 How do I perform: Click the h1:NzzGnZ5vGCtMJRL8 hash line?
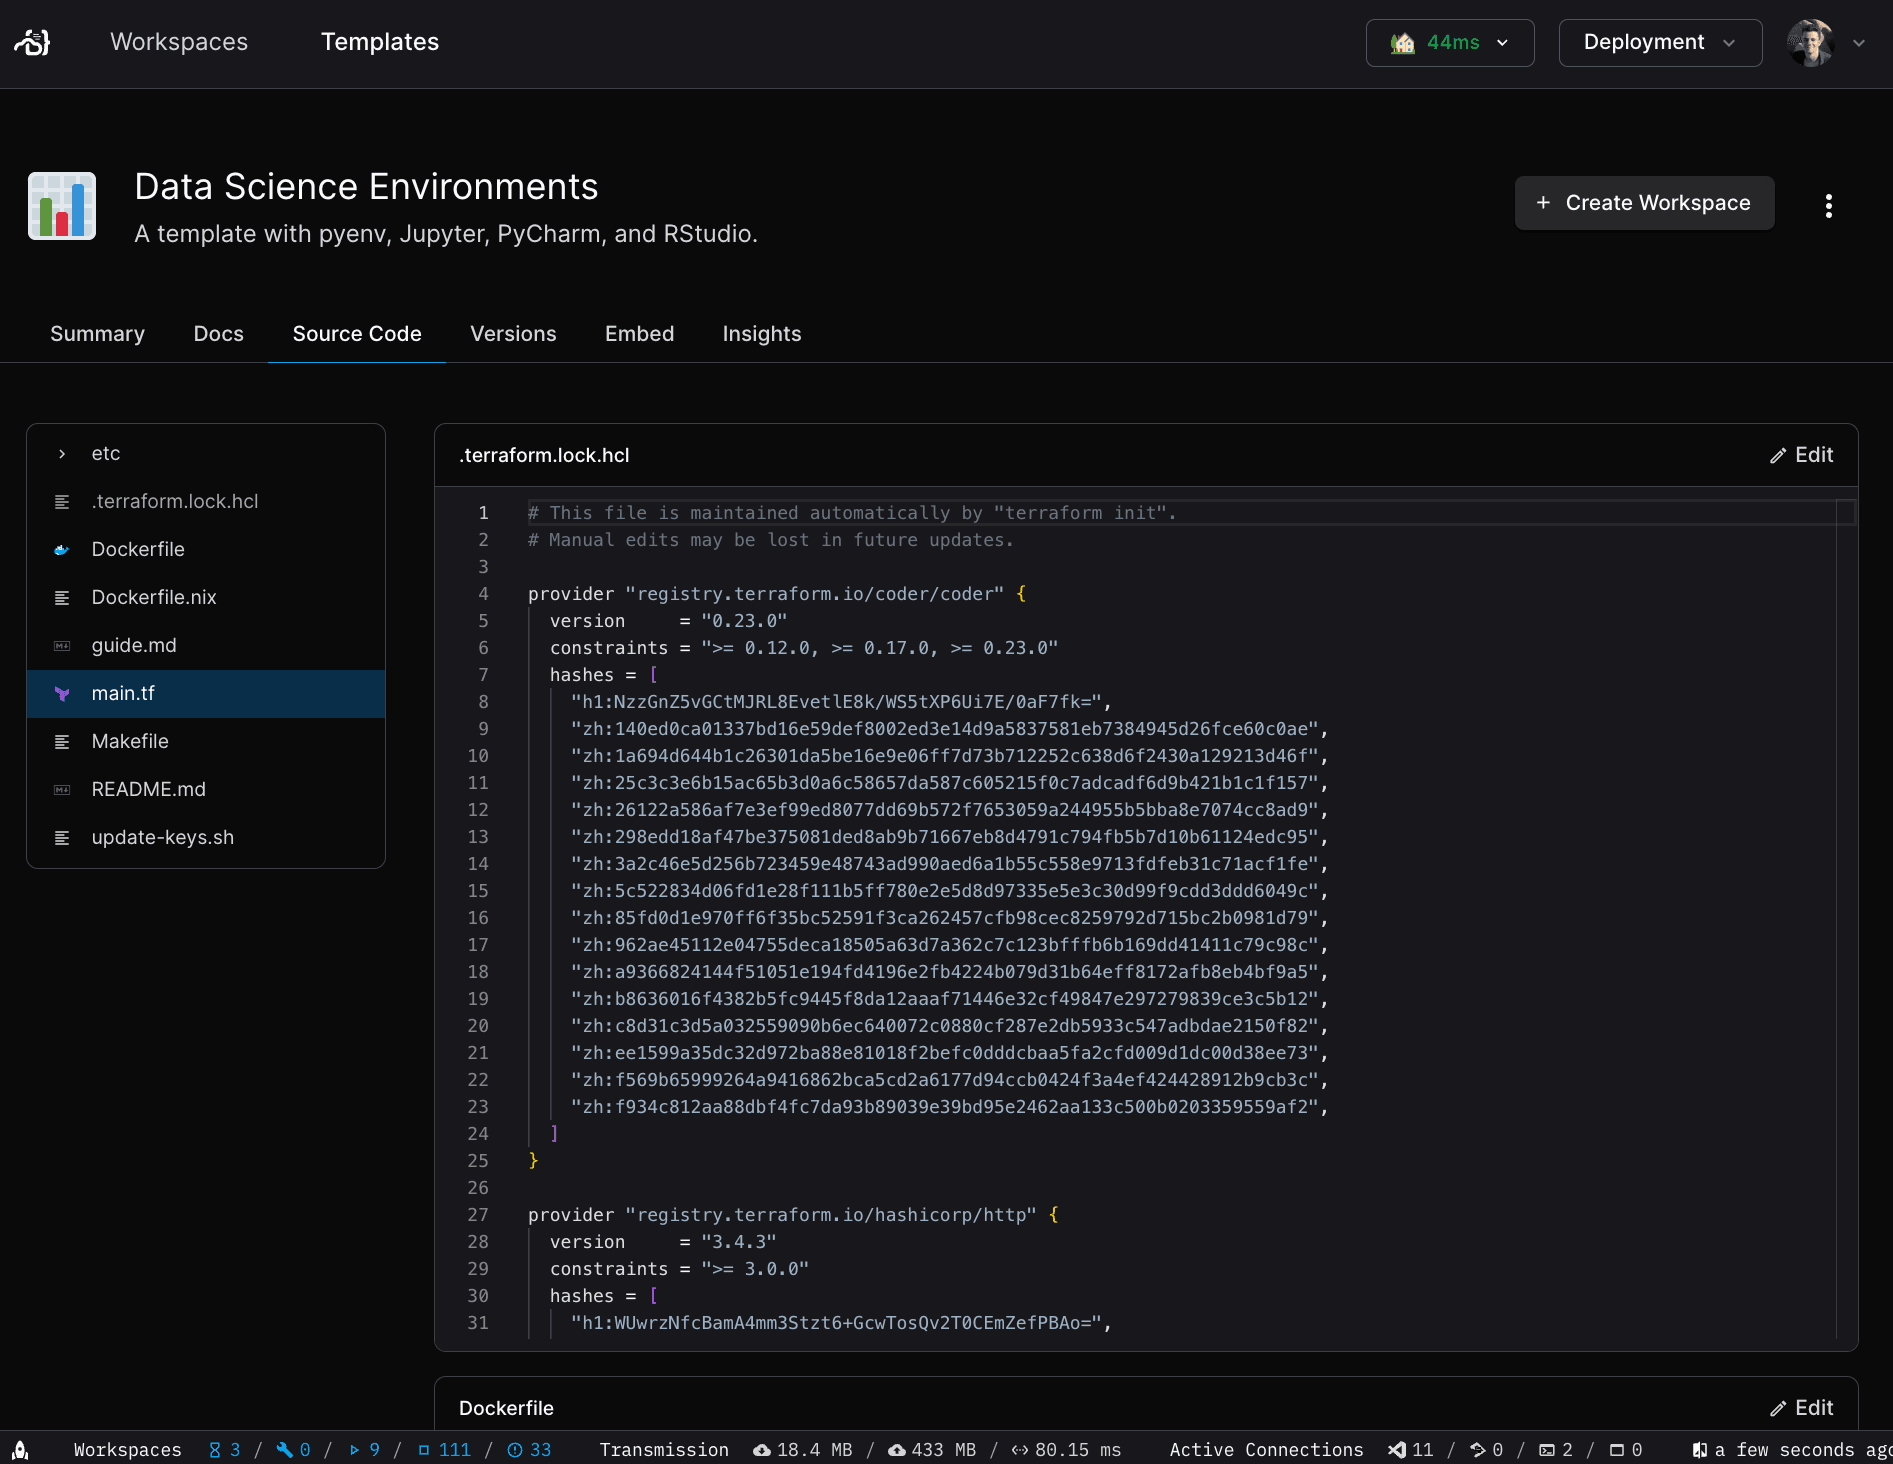(x=841, y=702)
